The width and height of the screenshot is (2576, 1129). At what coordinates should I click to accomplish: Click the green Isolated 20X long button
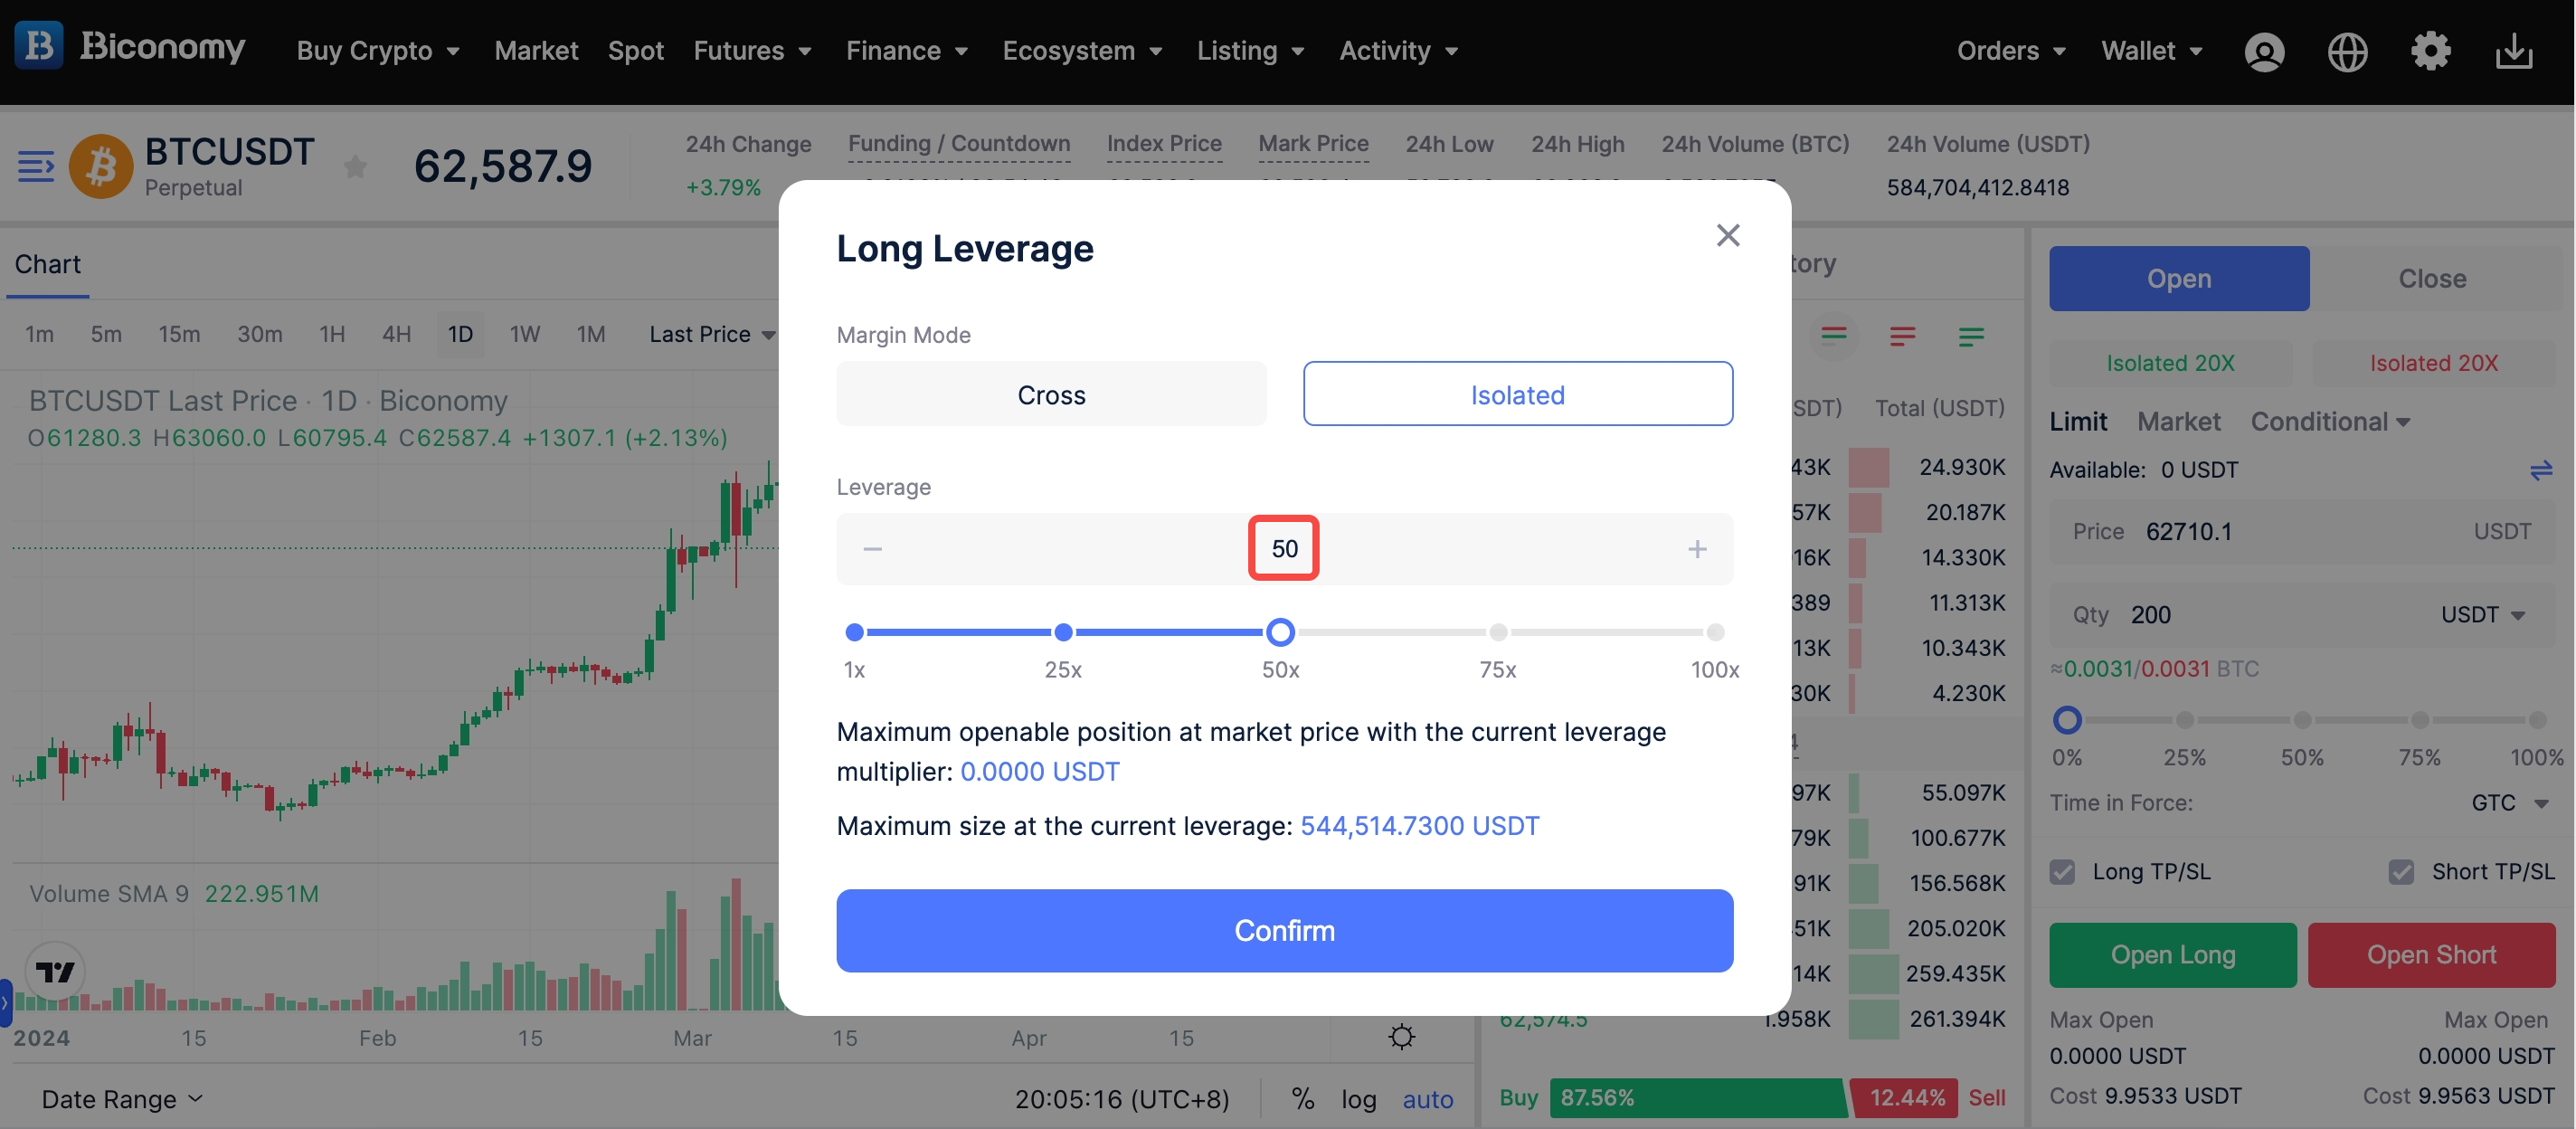pos(2170,362)
